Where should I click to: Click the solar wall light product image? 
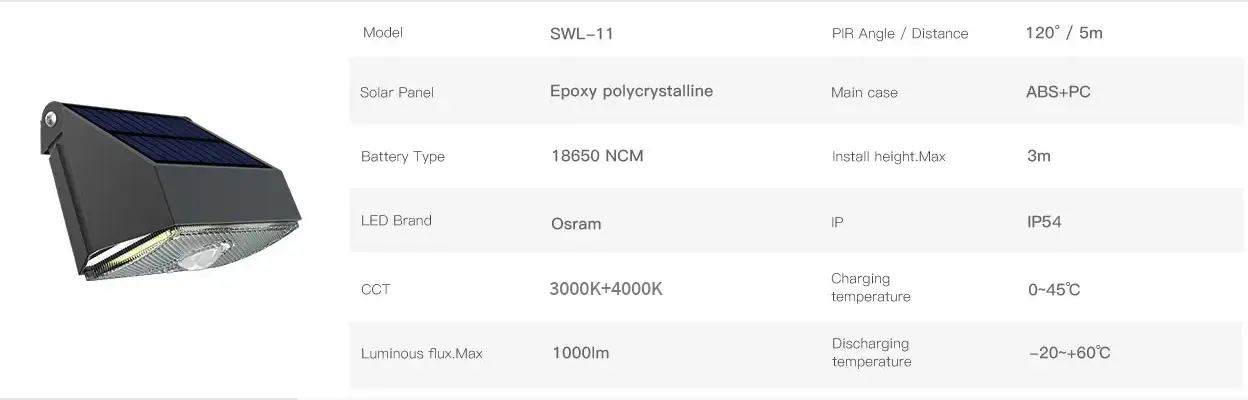170,188
